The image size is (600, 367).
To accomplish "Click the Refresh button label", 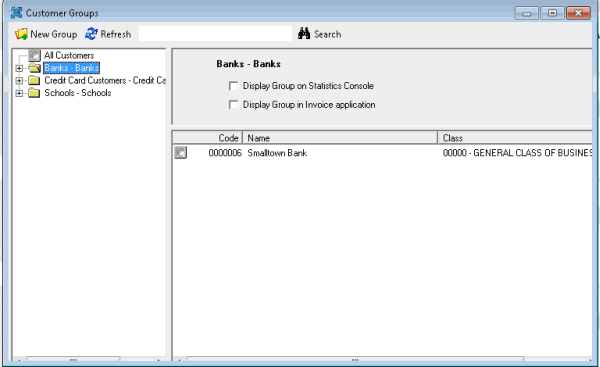I will coord(116,34).
